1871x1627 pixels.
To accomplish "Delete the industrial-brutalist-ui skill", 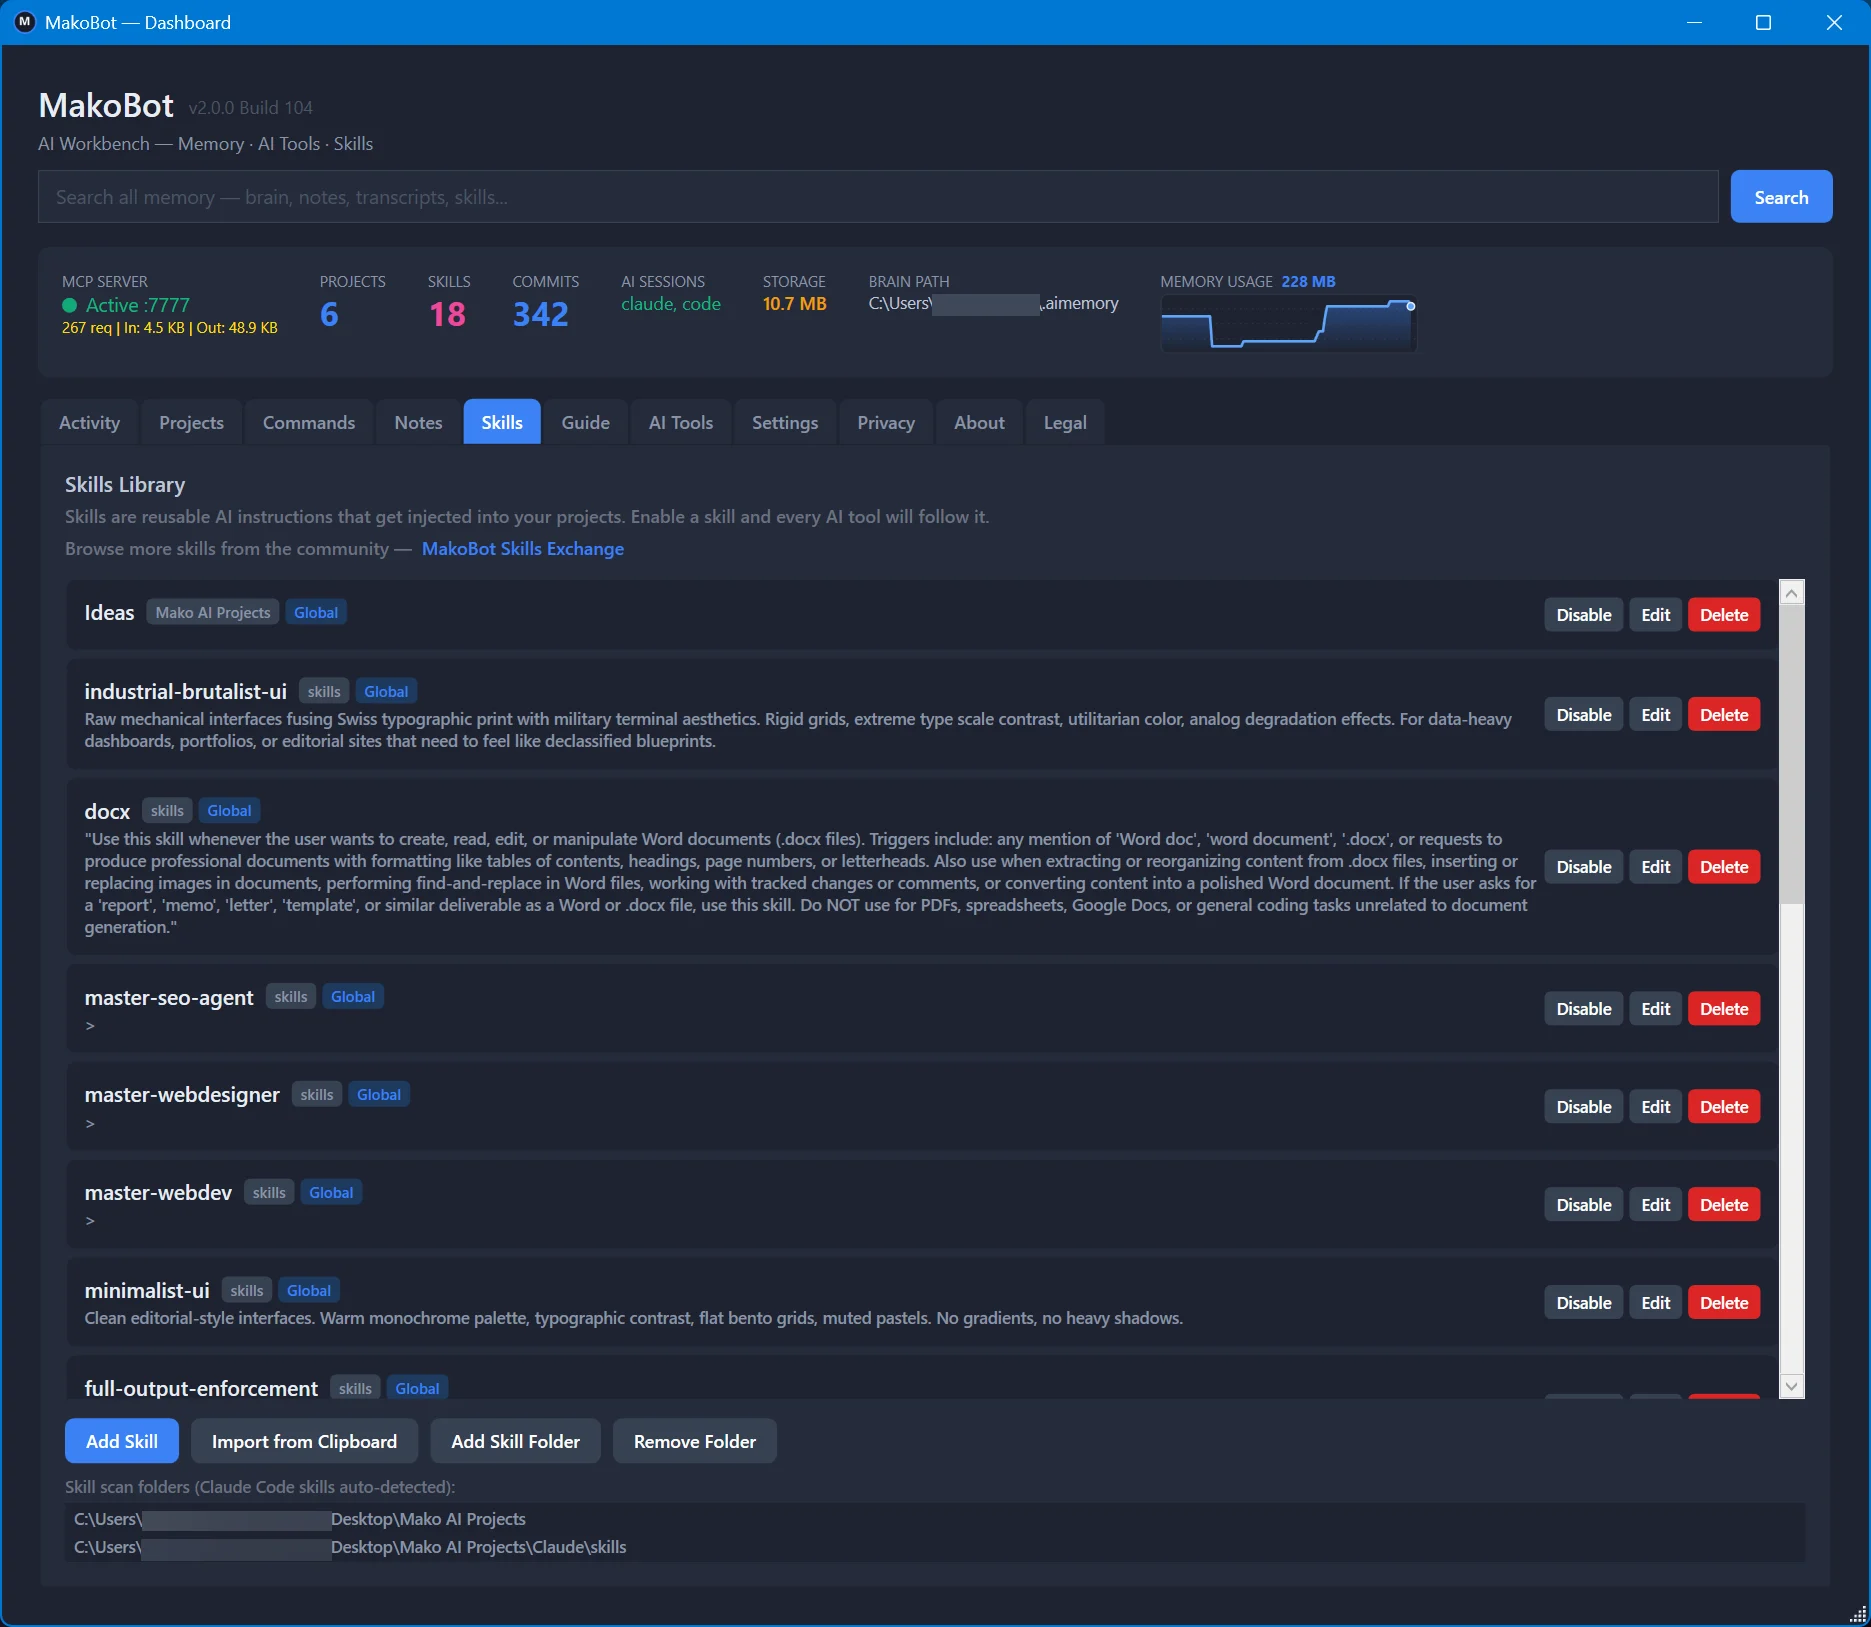I will [1724, 715].
